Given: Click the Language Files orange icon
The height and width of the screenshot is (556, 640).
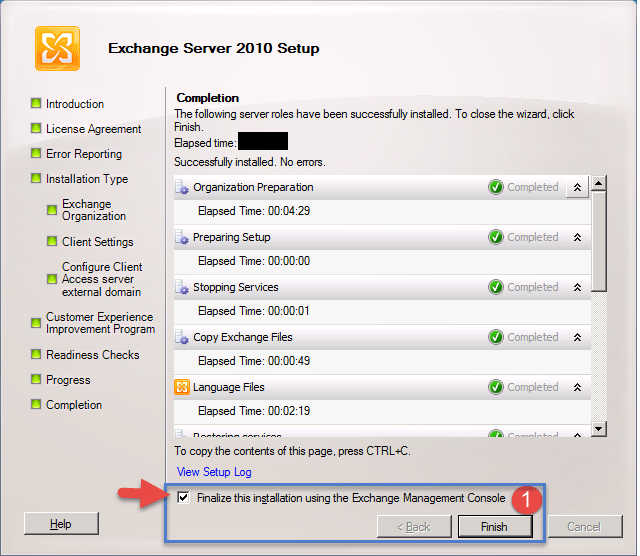Looking at the screenshot, I should point(182,387).
